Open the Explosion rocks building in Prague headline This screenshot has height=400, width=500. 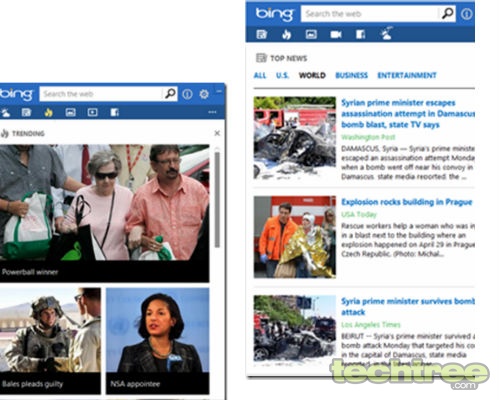coord(407,202)
